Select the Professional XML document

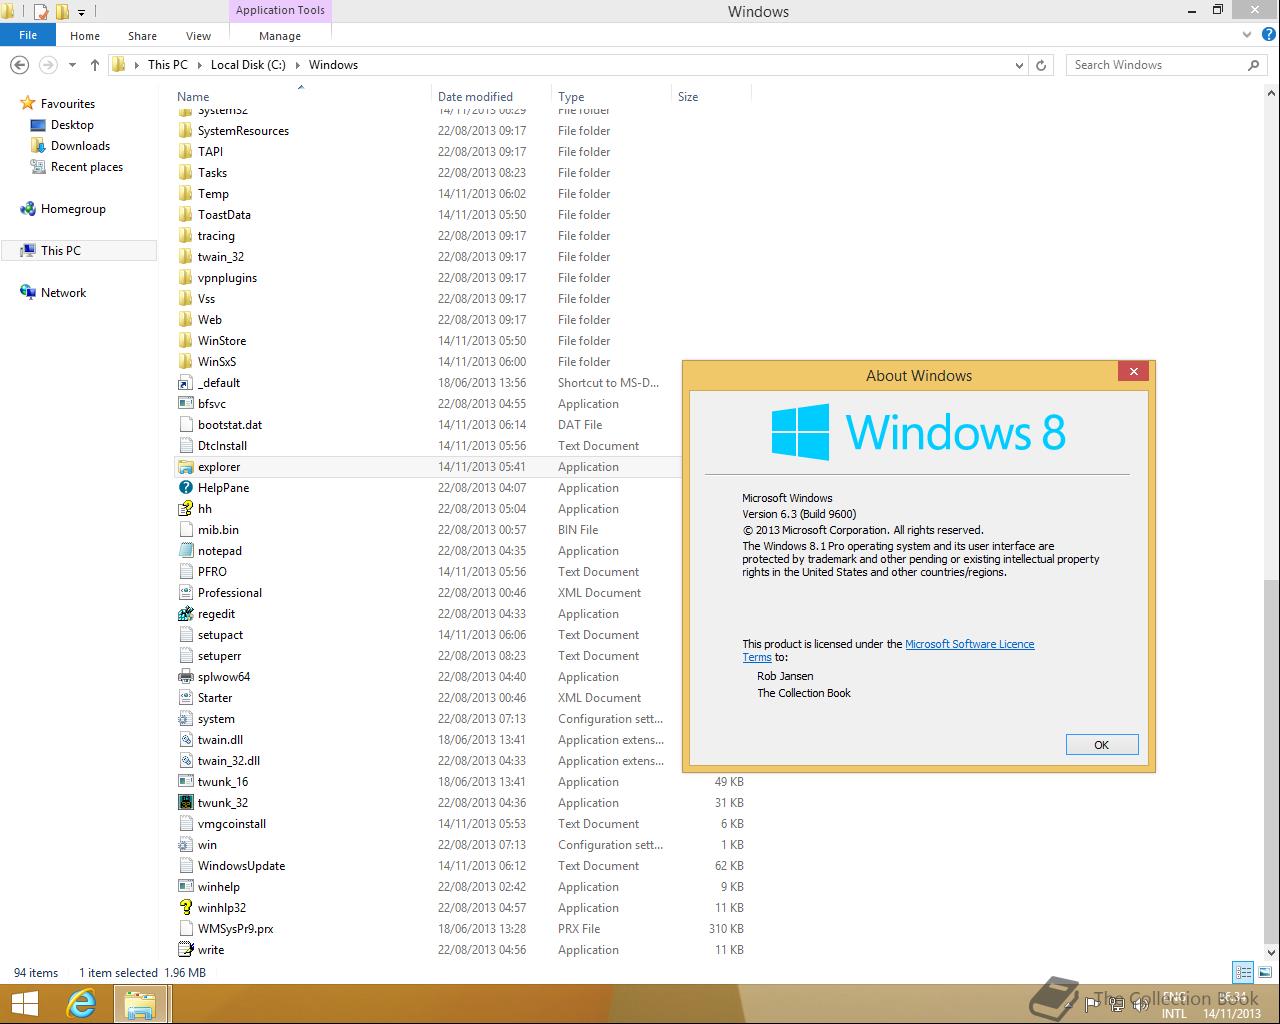pyautogui.click(x=230, y=593)
